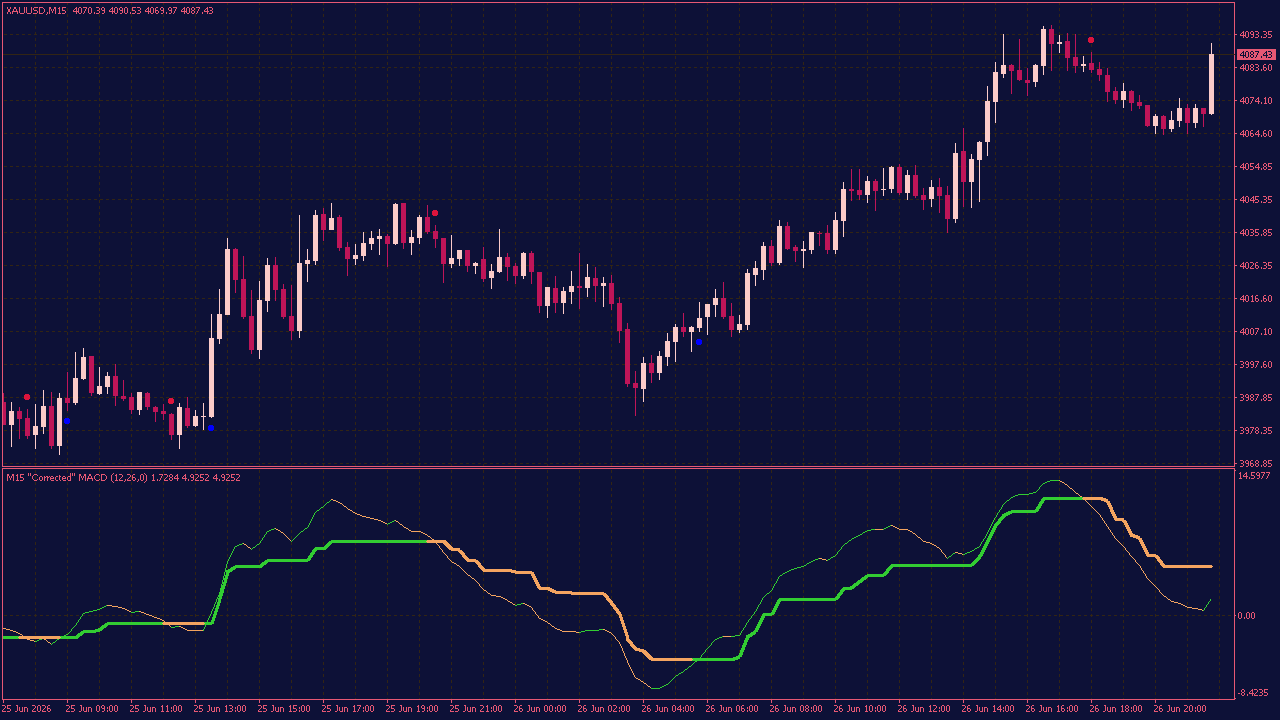The height and width of the screenshot is (720, 1280).
Task: Click the 26 Jun 20:00 time label
Action: (1181, 708)
